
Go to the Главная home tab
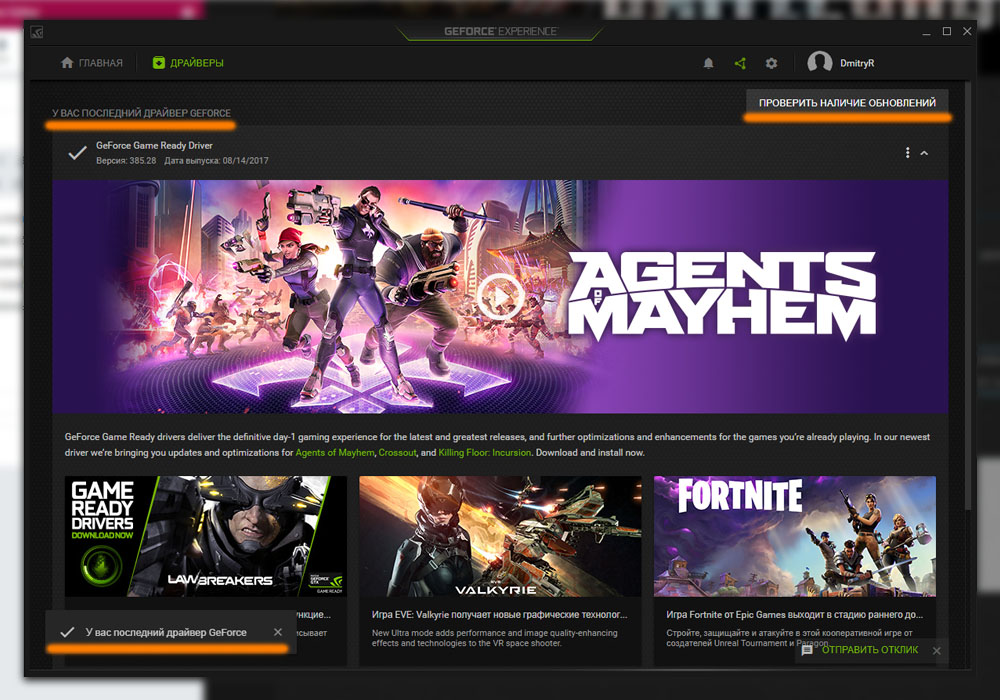[x=91, y=63]
